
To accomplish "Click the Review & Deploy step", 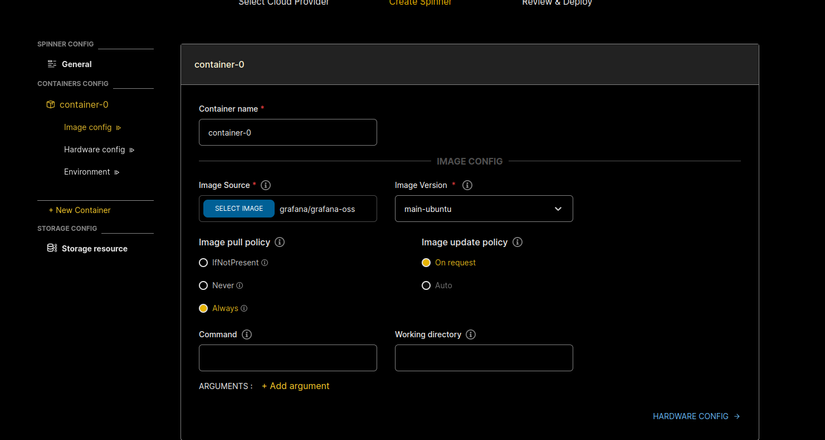I will pyautogui.click(x=557, y=3).
